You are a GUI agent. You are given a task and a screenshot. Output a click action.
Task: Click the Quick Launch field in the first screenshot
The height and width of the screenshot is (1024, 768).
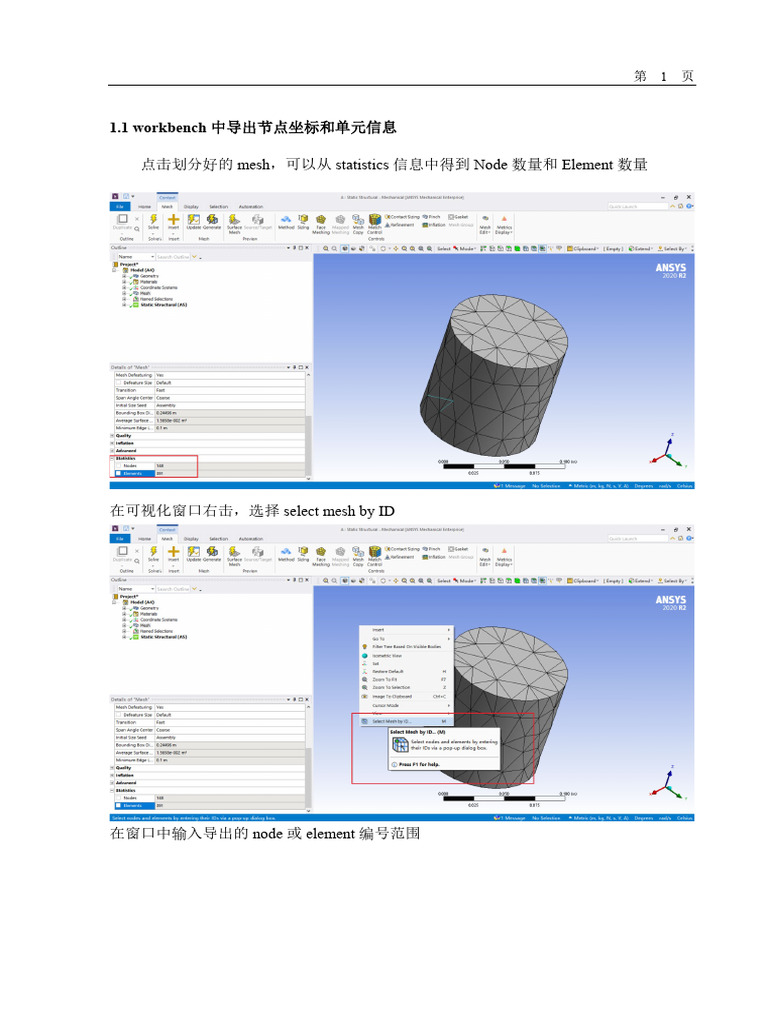coord(636,206)
